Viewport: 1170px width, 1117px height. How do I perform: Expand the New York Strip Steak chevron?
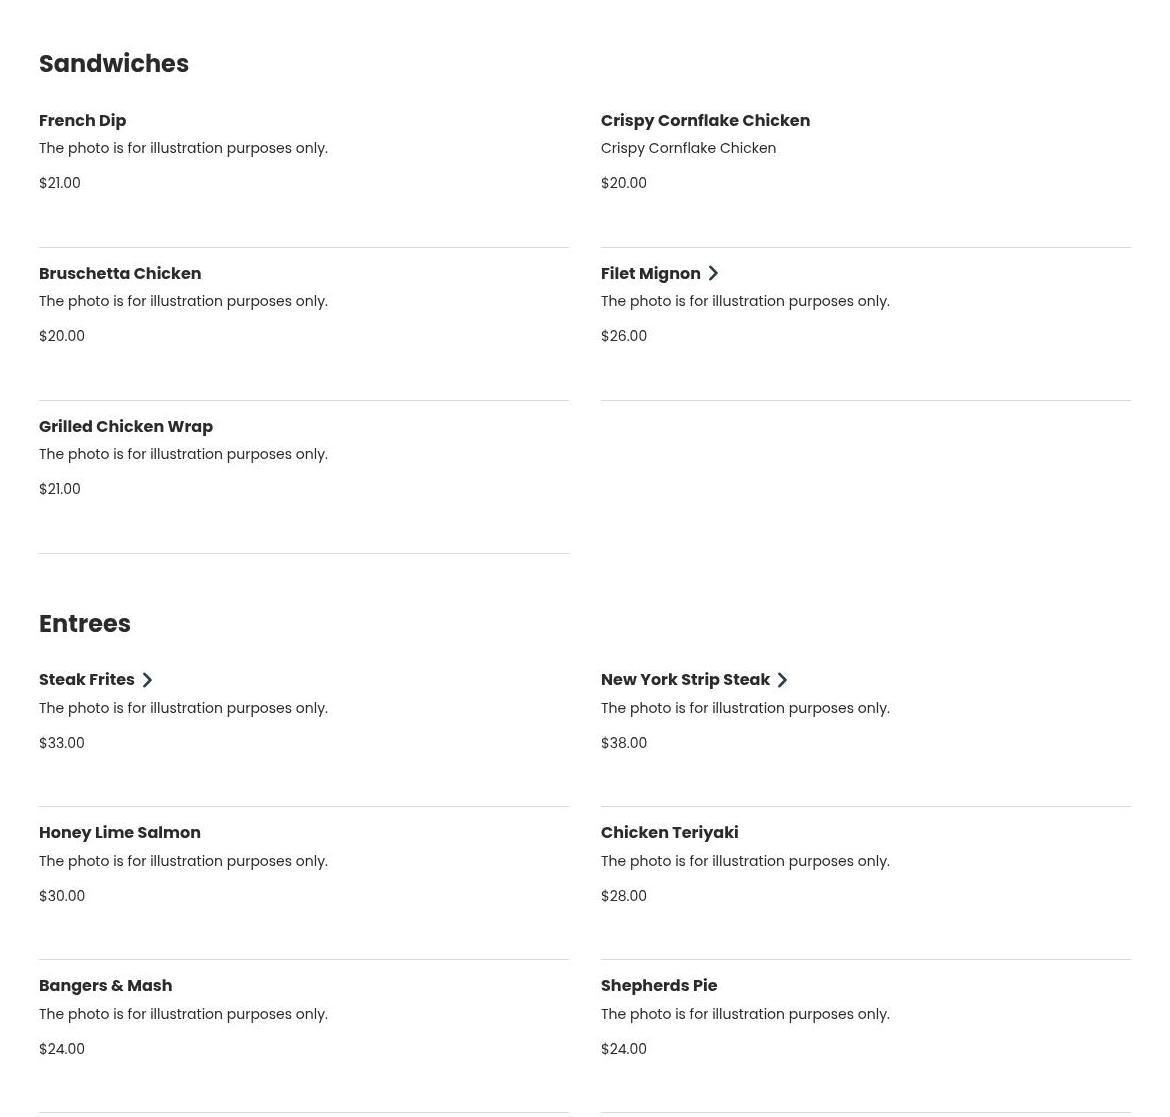[782, 680]
